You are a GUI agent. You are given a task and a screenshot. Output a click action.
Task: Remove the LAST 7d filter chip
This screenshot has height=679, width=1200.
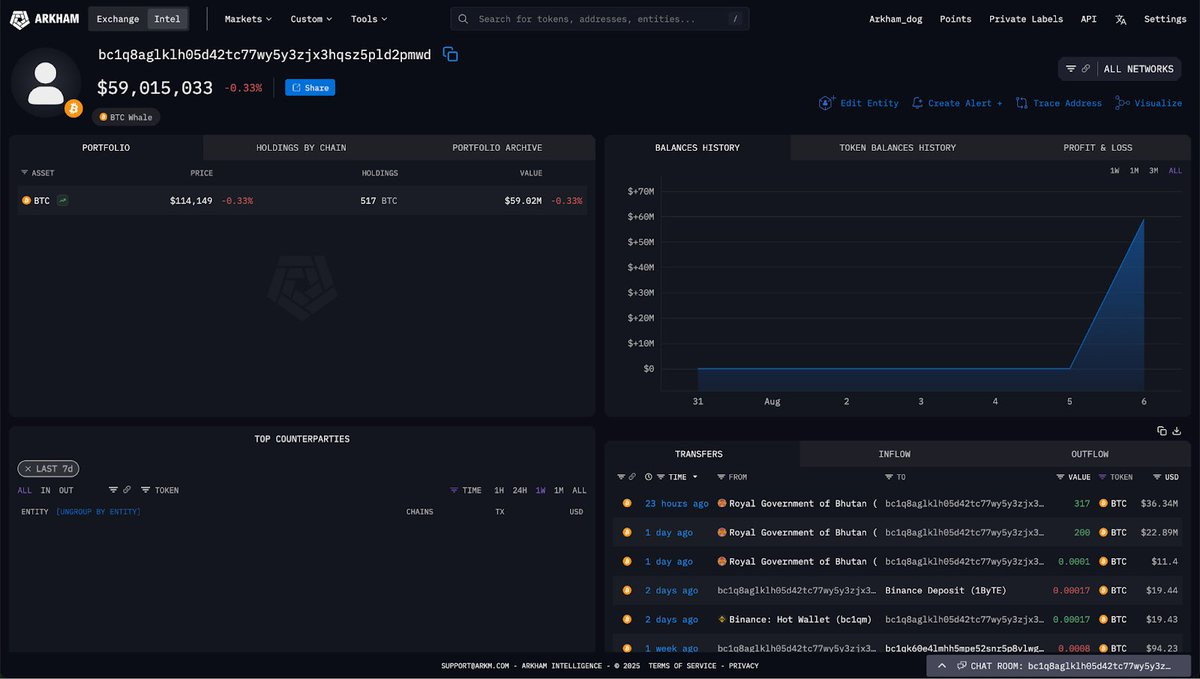pos(27,469)
